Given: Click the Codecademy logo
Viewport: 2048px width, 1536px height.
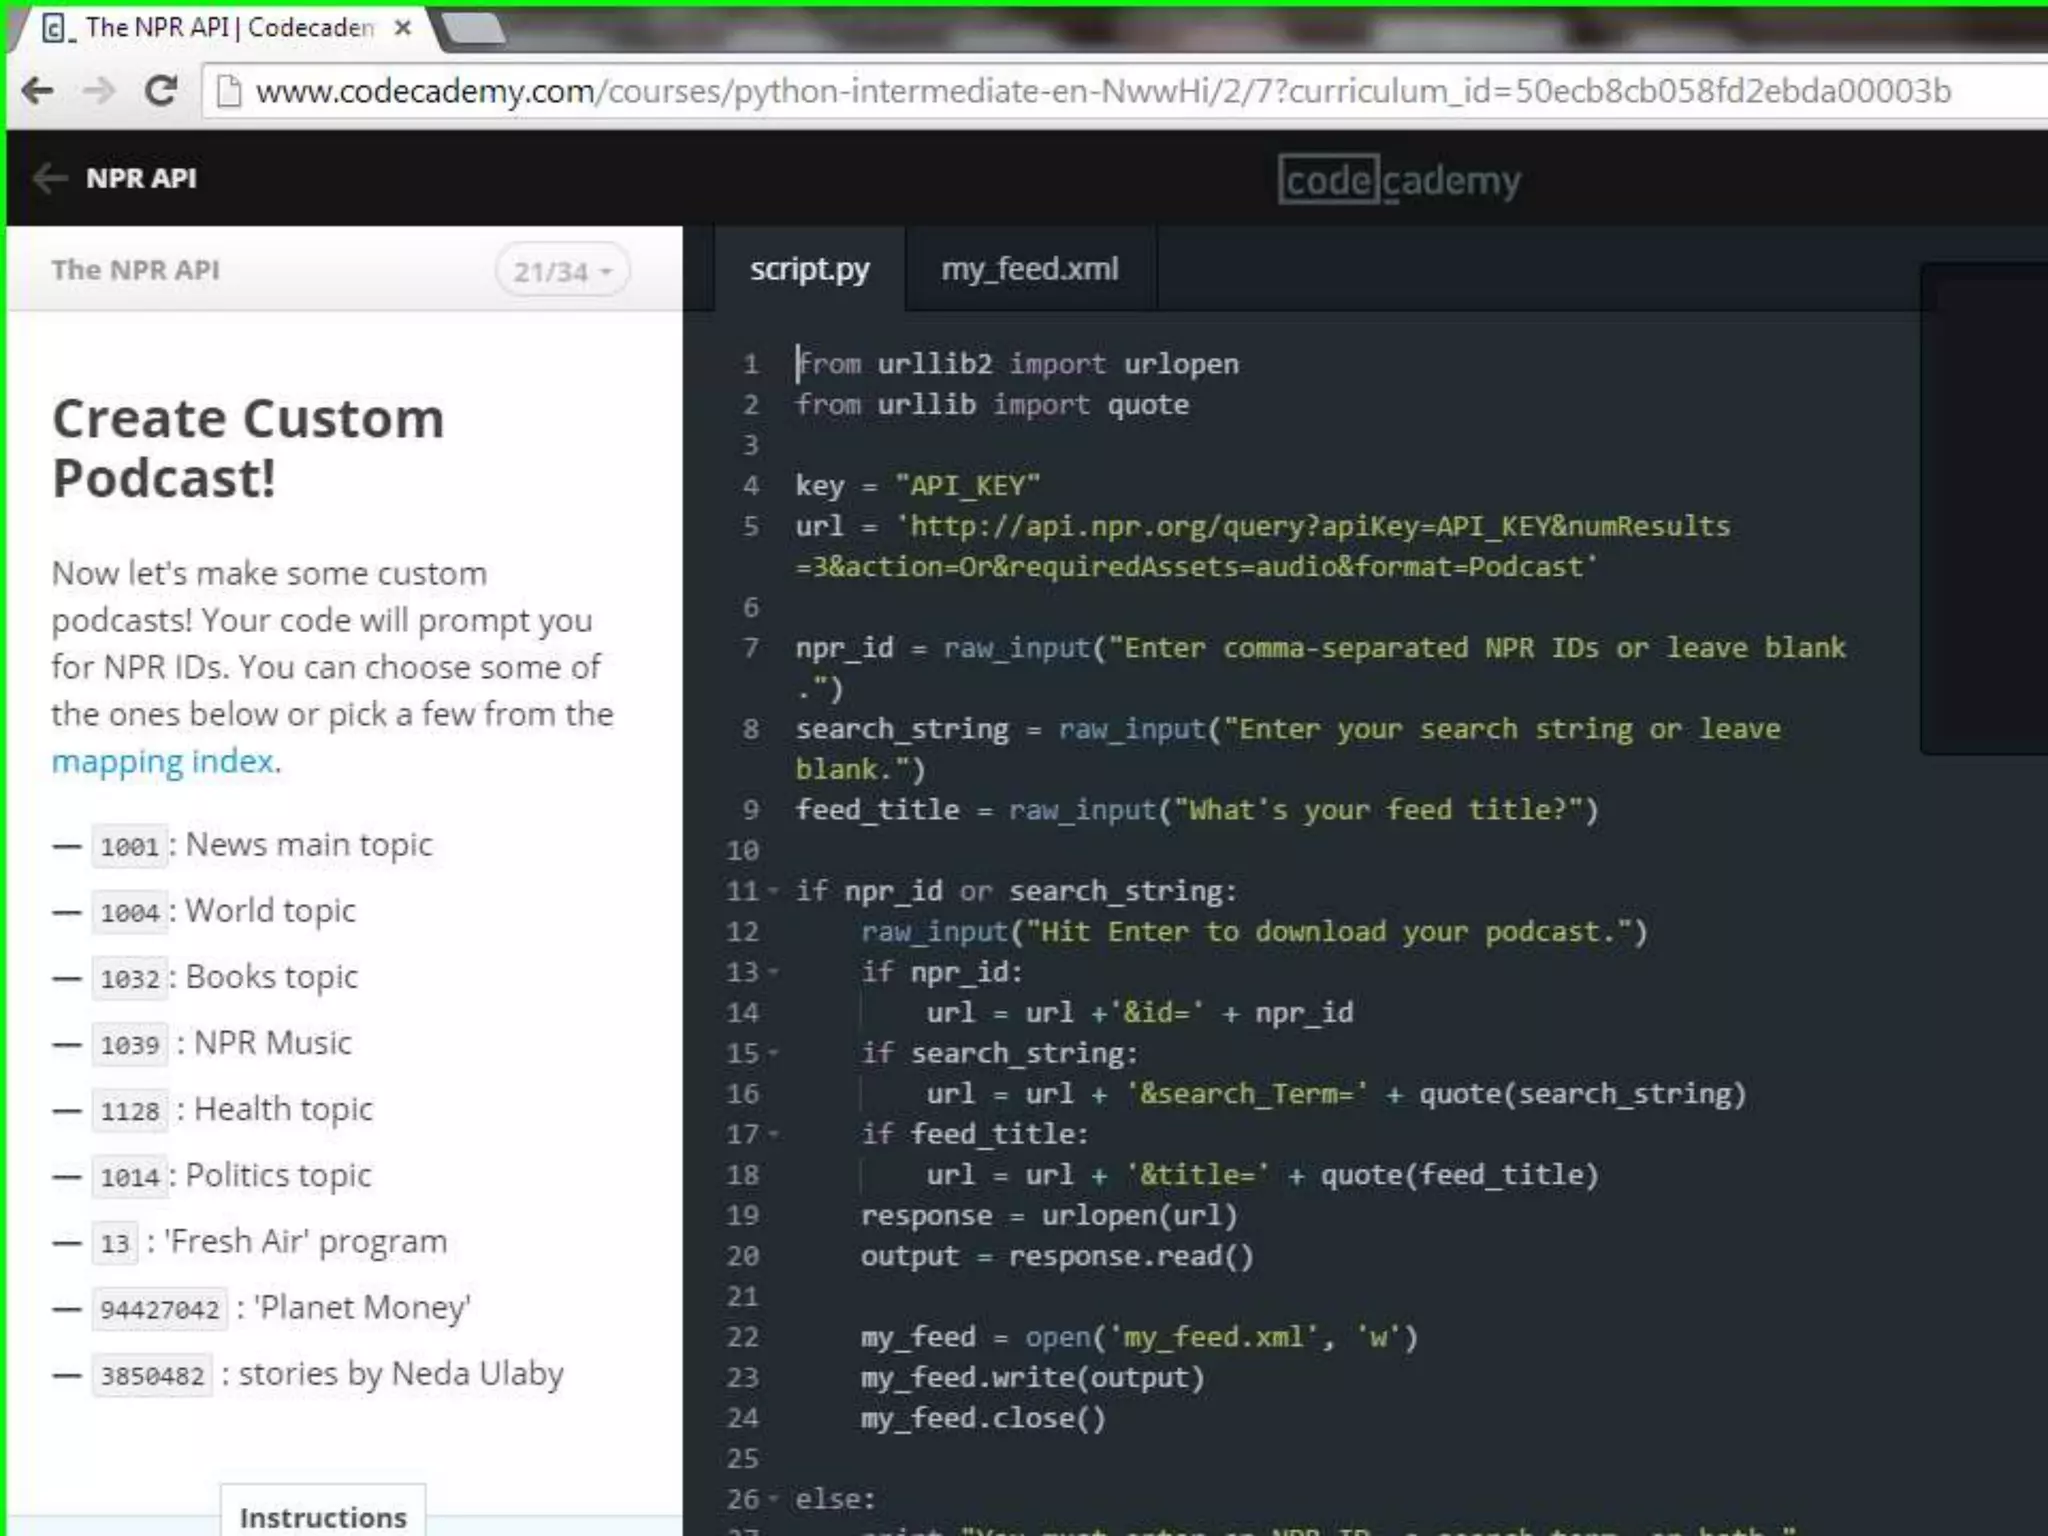Looking at the screenshot, I should click(x=1399, y=180).
